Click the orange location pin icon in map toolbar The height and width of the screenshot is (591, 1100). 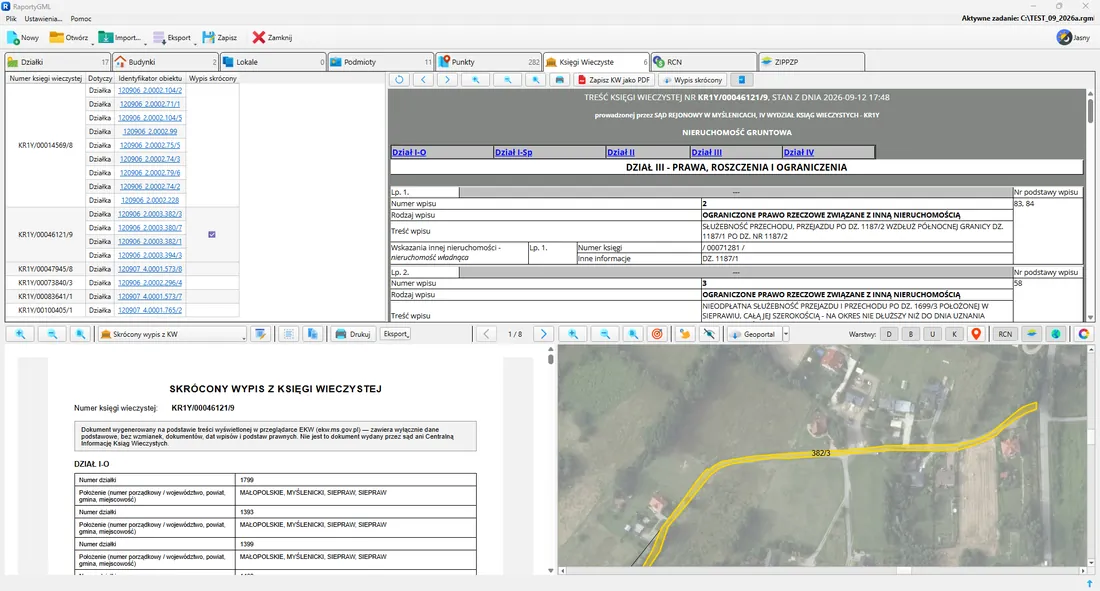pos(976,334)
